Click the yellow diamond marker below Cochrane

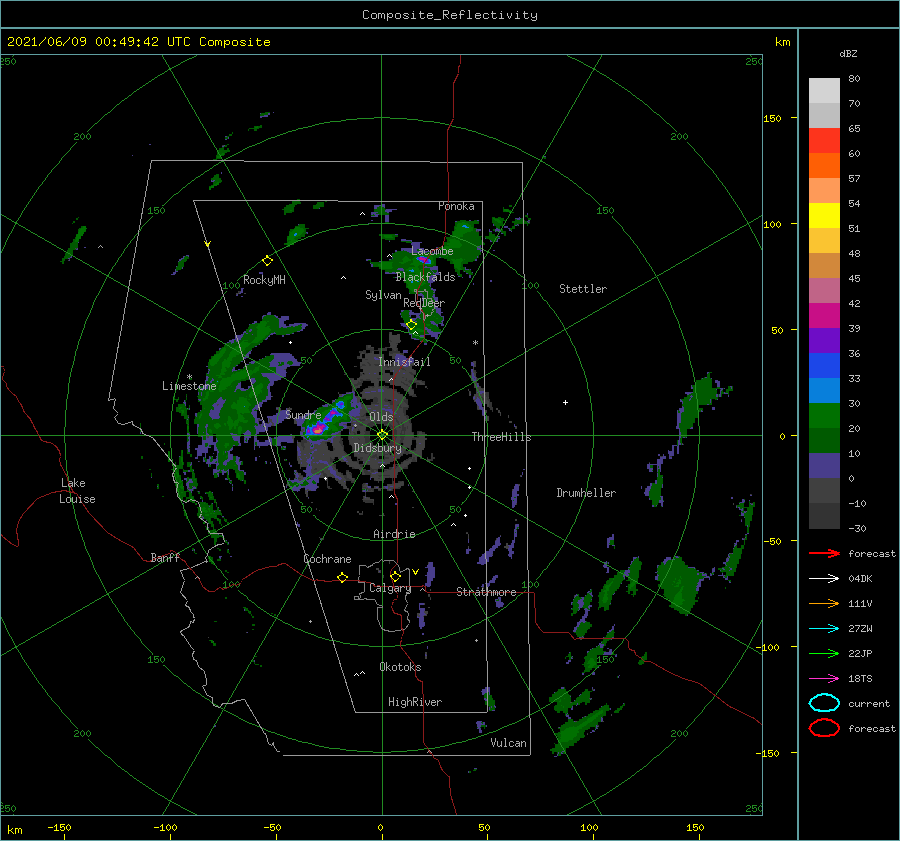coord(343,578)
